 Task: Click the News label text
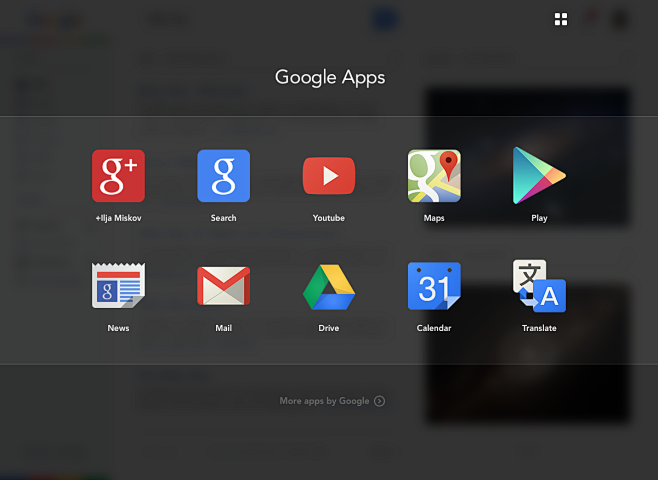point(118,328)
